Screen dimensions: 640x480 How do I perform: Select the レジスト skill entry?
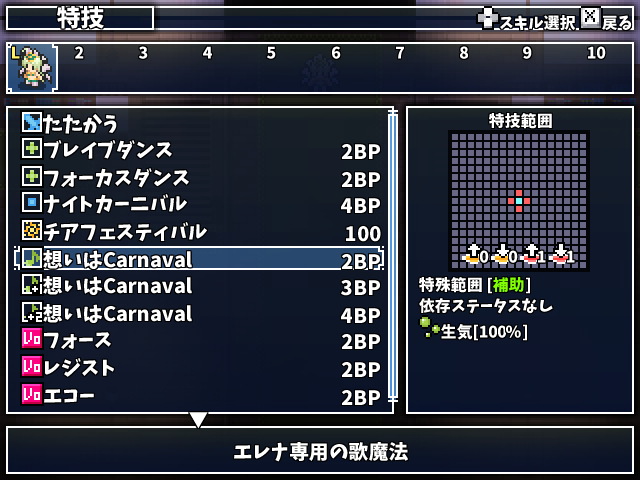(199, 368)
